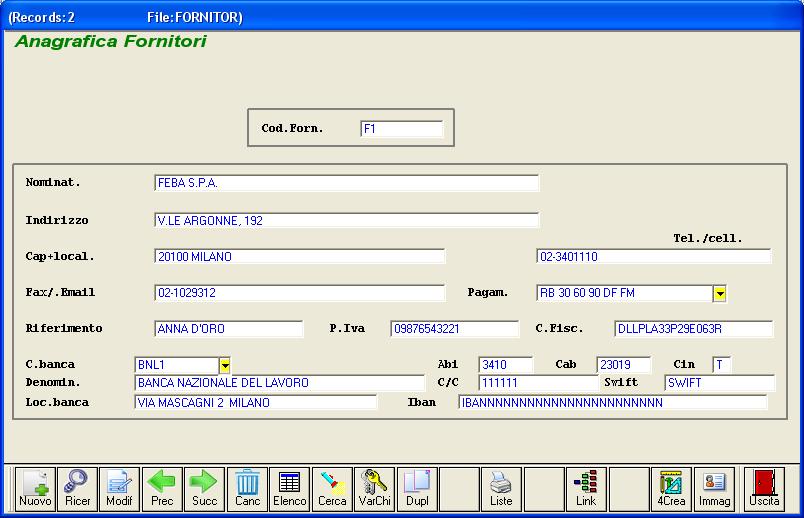Expand the C.banca bank code dropdown
Screen dimensions: 804x518
[x=225, y=365]
